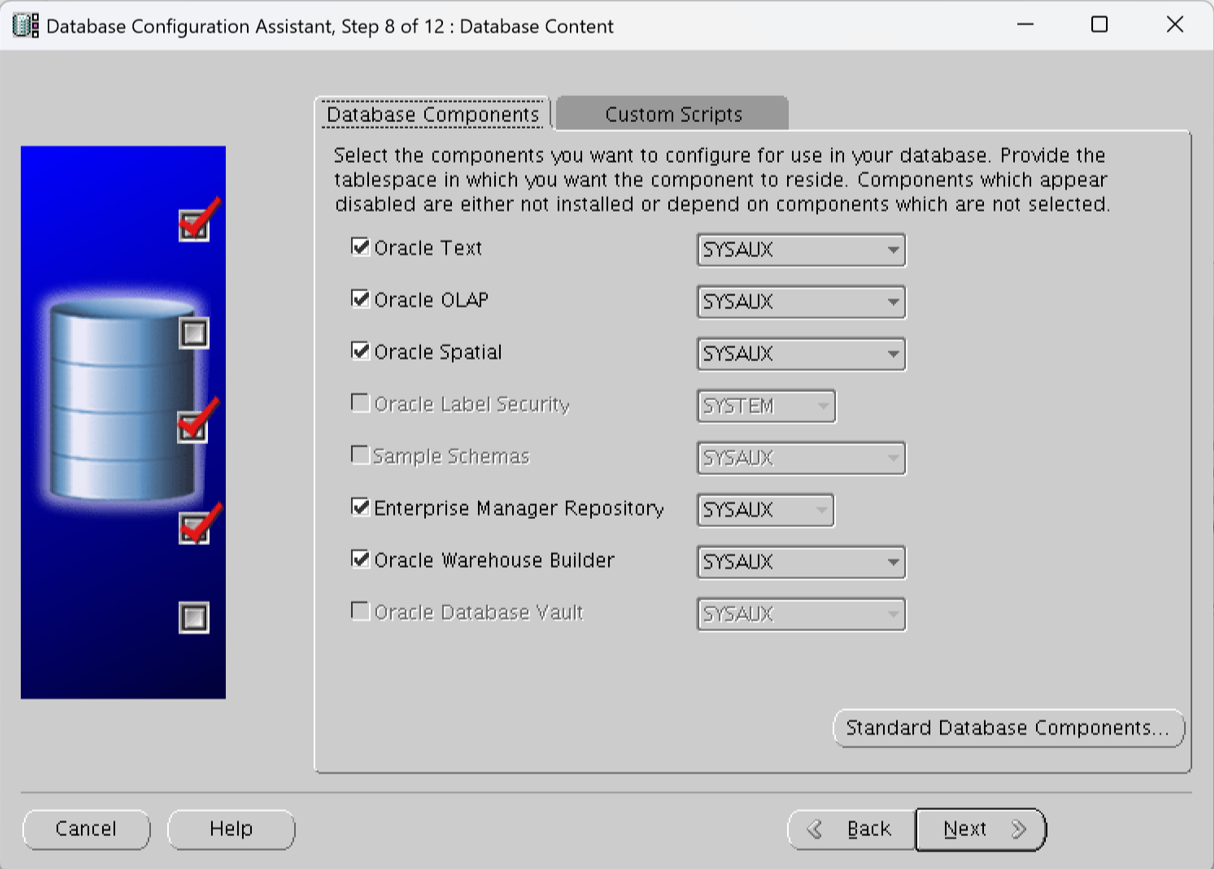Open Oracle Warehouse Builder tablespace dropdown
This screenshot has height=869, width=1214.
[800, 562]
